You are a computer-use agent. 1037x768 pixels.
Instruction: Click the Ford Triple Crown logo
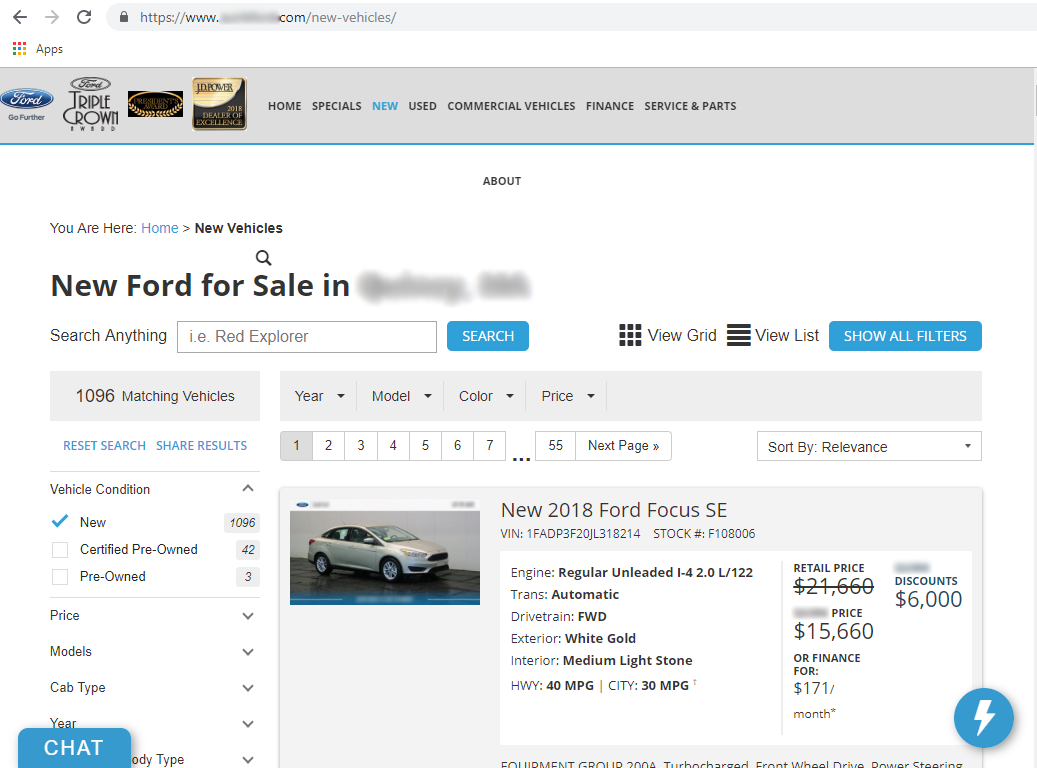coord(91,104)
